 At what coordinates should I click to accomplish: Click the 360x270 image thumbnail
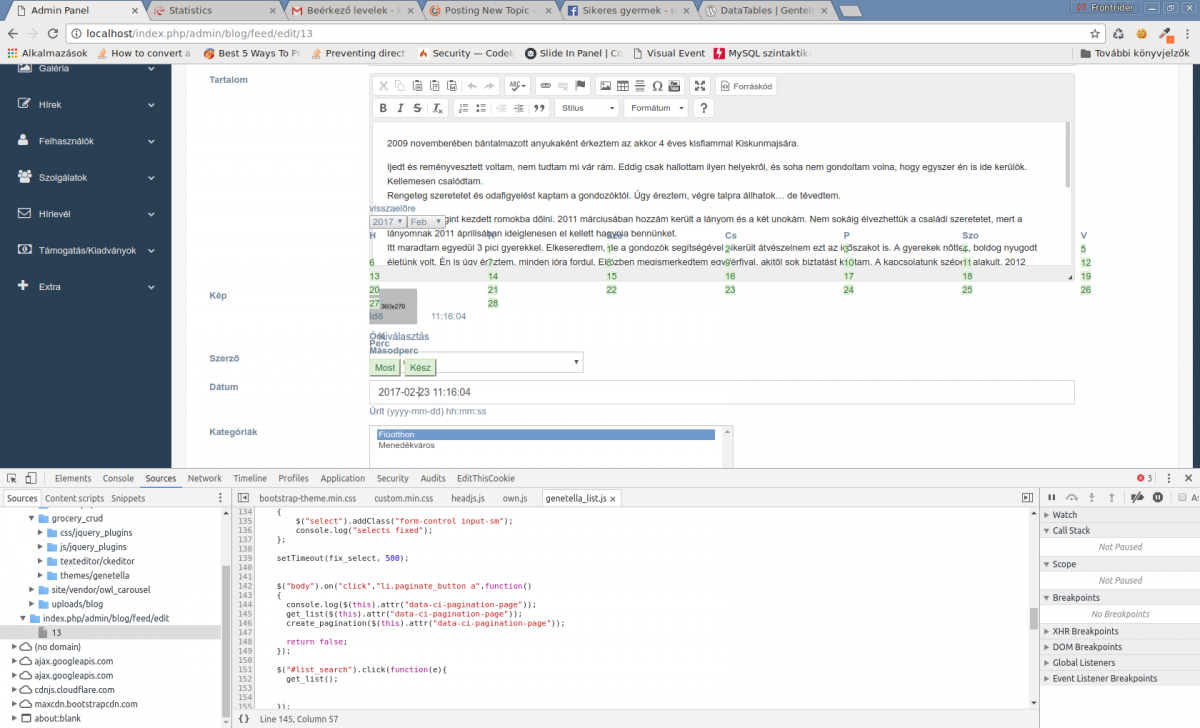pos(392,306)
